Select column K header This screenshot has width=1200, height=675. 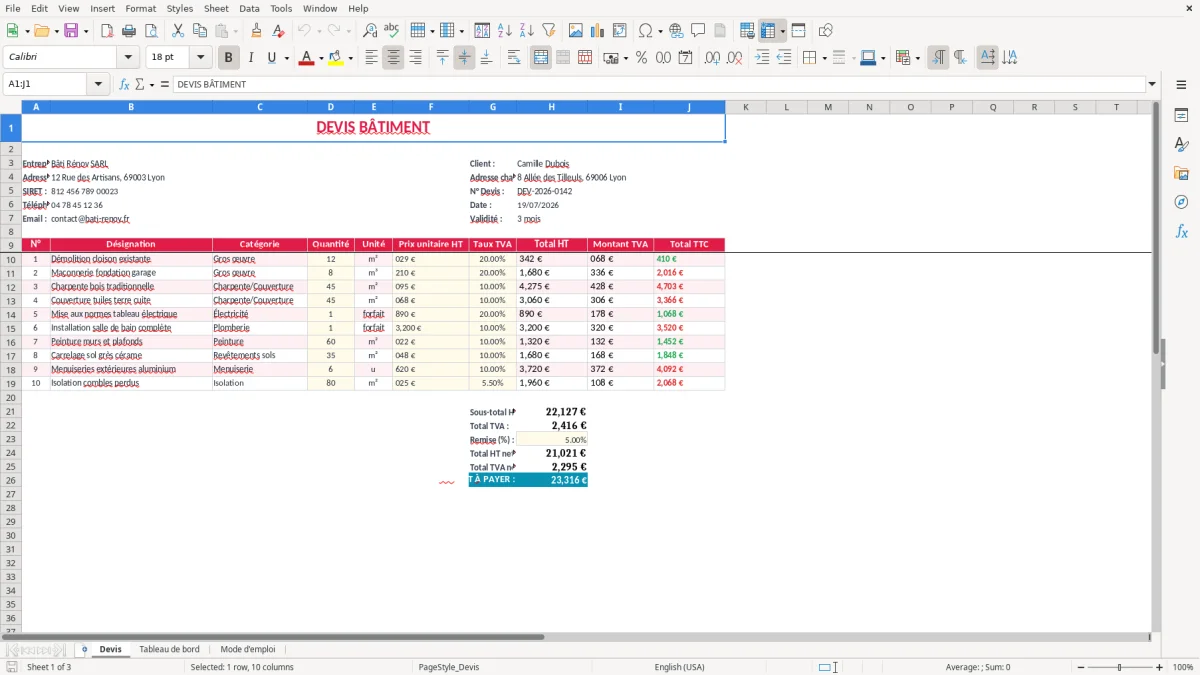(x=745, y=107)
